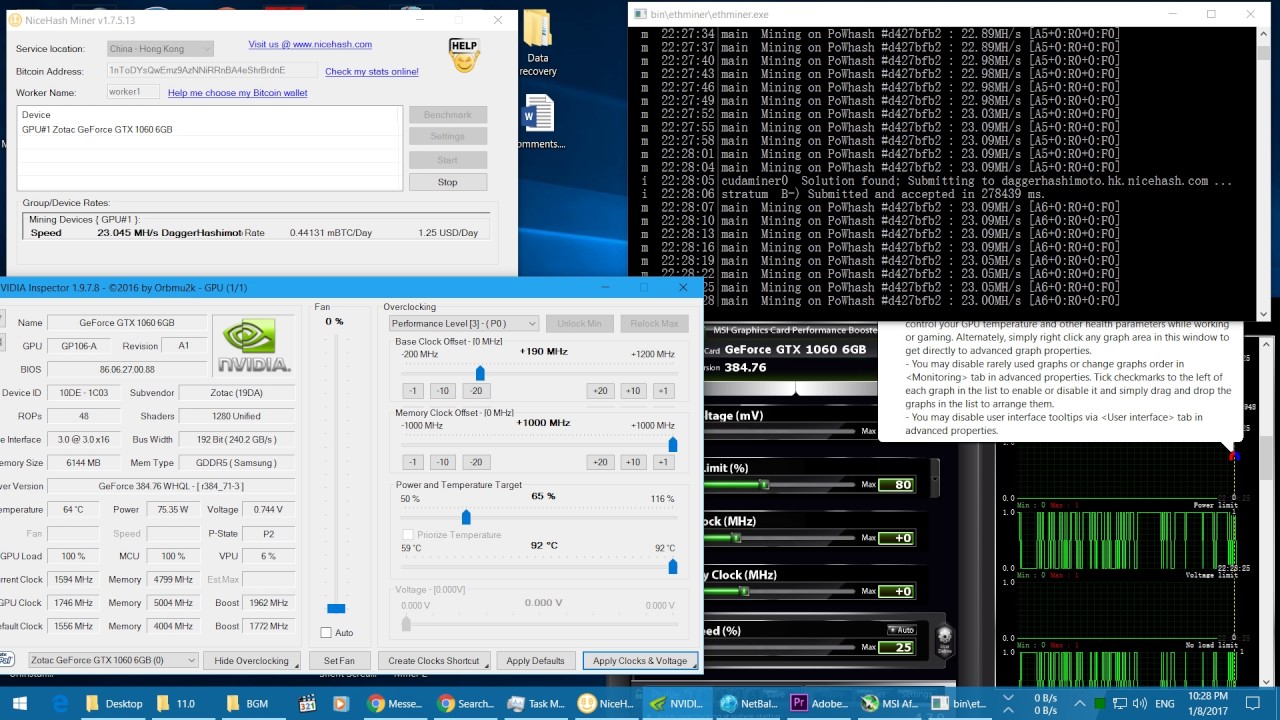Switch to MSI Afterburner on the taskbar
The image size is (1280, 720).
890,703
